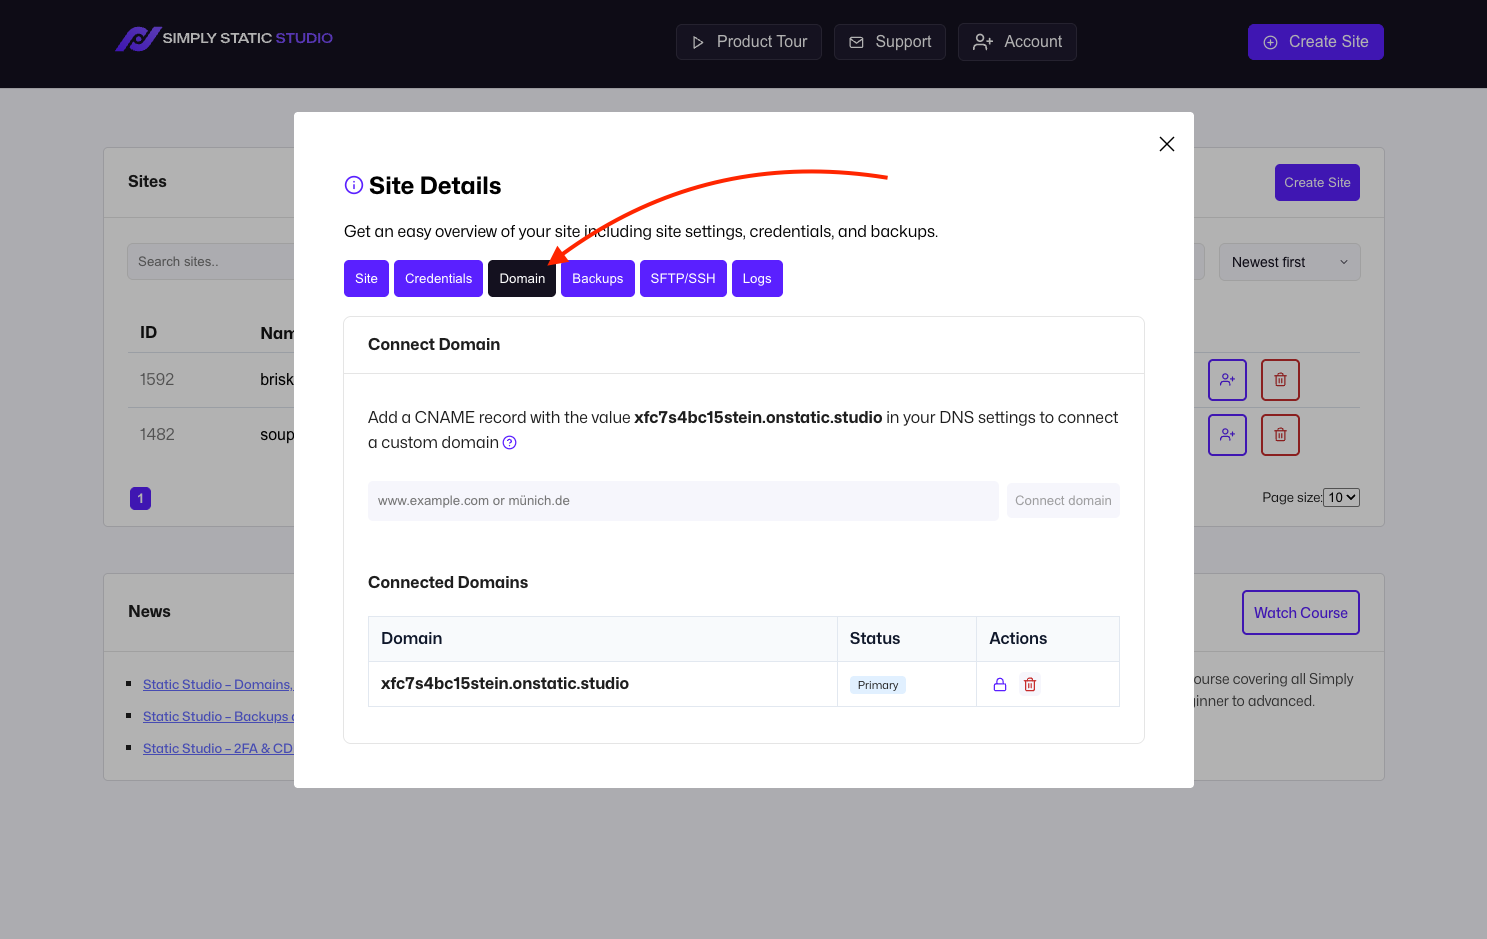Image resolution: width=1487 pixels, height=939 pixels.
Task: Open the Product Tour
Action: (x=749, y=42)
